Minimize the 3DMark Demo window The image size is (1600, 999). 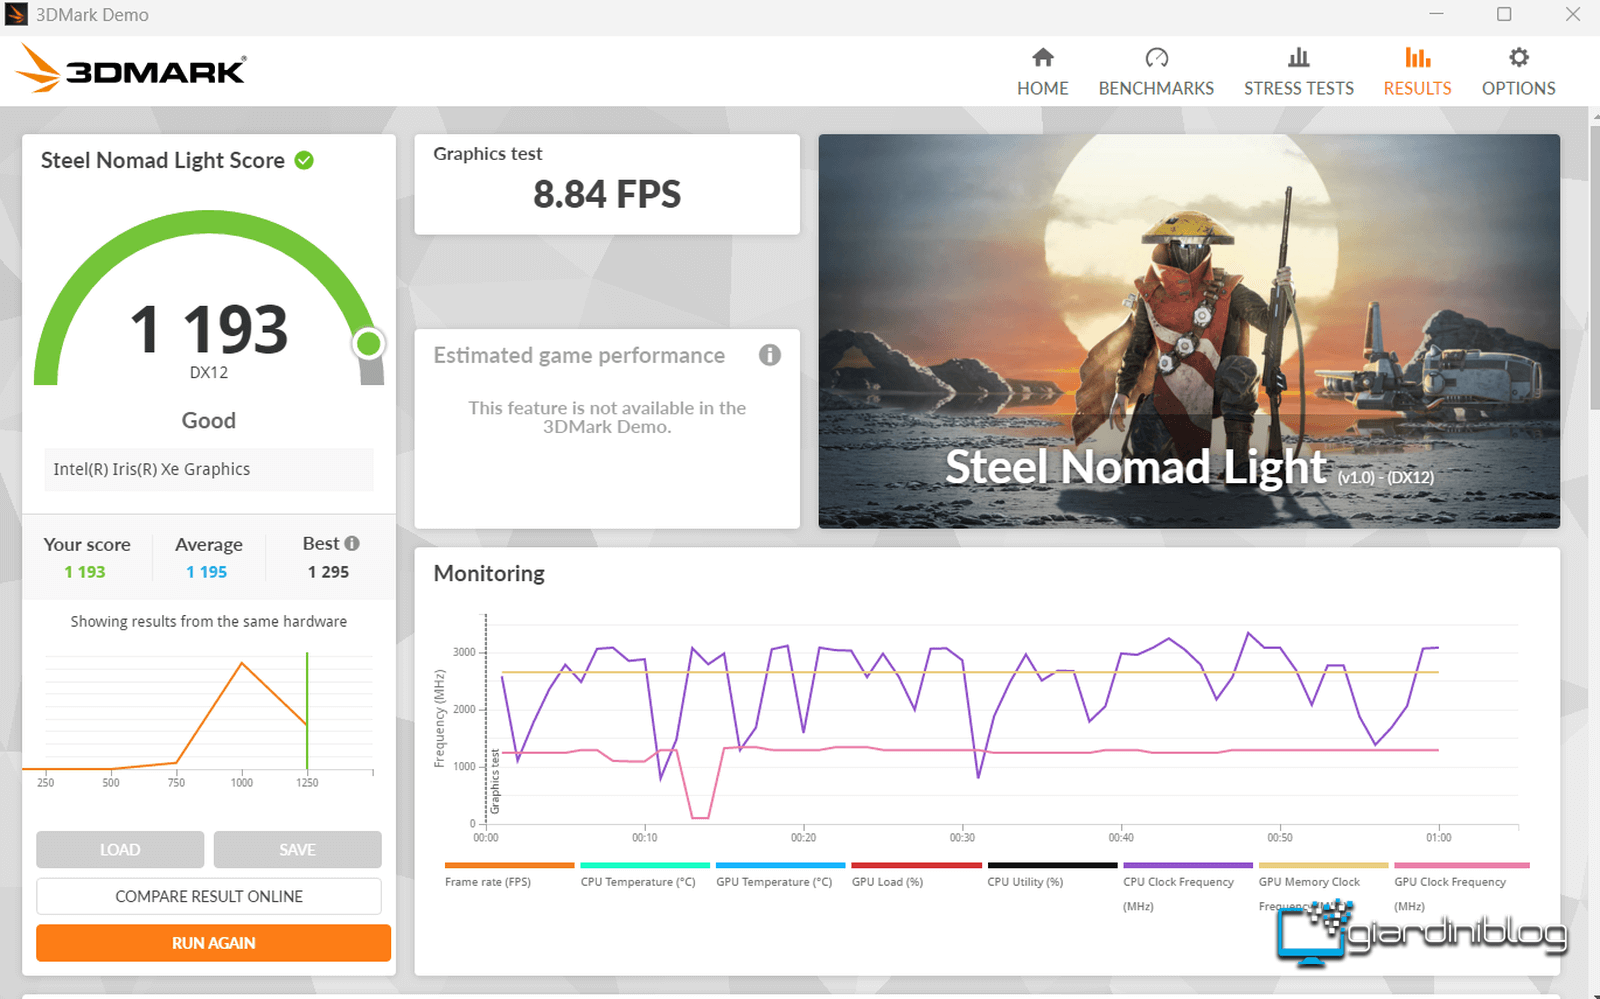pyautogui.click(x=1437, y=14)
